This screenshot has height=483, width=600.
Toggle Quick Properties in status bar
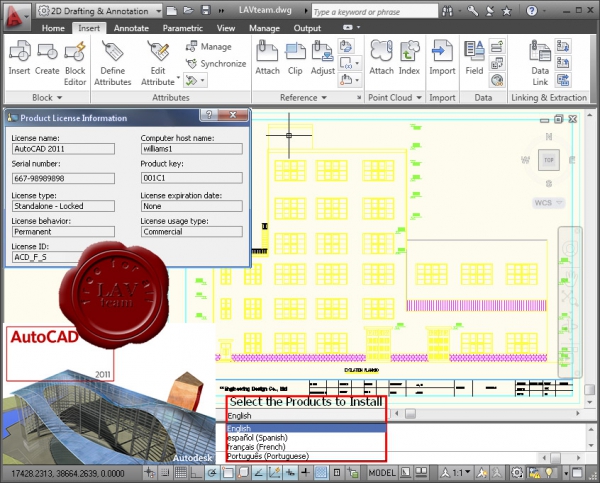coord(337,473)
